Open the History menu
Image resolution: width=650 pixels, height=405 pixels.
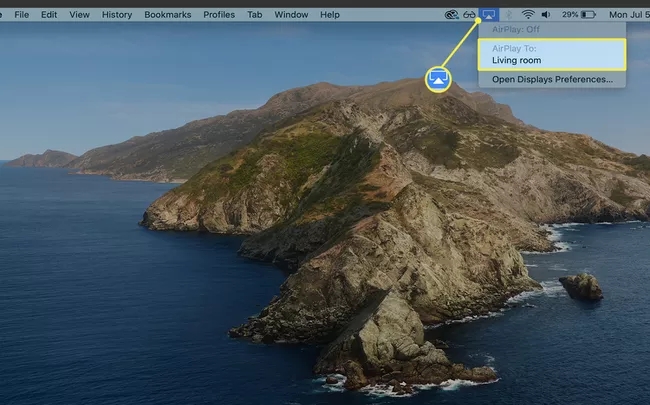117,15
